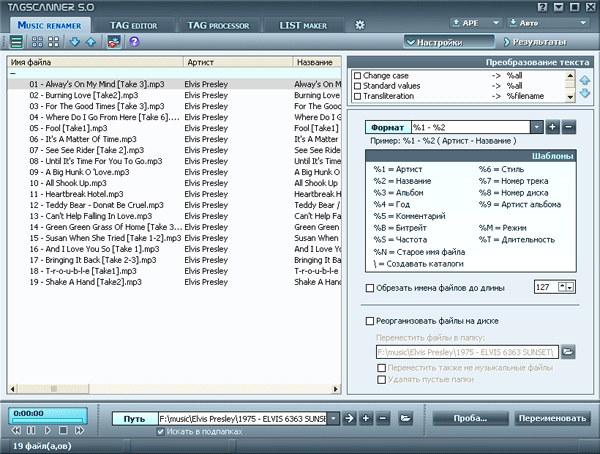The height and width of the screenshot is (454, 600).
Task: Toggle the Transliteration checkbox
Action: 357,95
